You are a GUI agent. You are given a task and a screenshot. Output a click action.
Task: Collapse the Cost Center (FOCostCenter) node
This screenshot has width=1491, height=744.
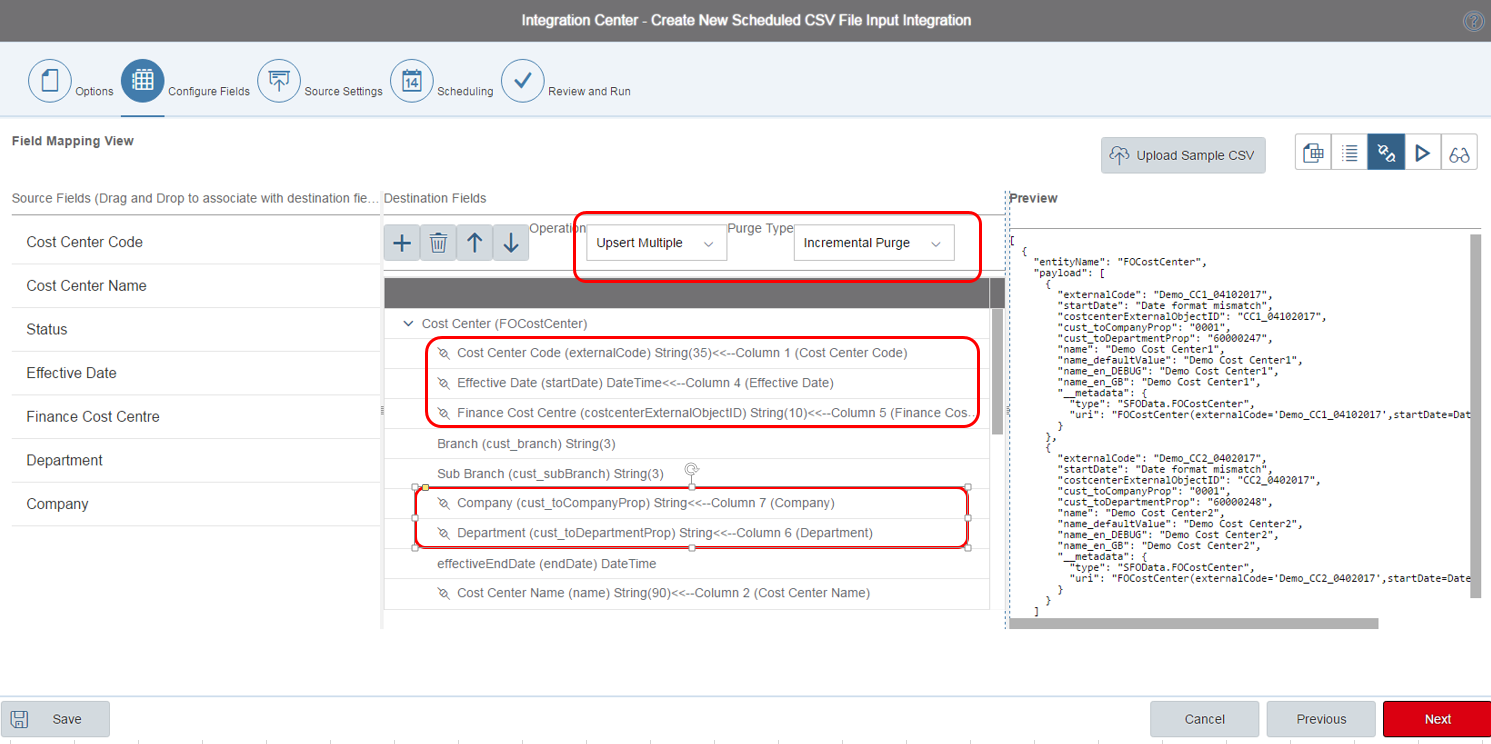pyautogui.click(x=408, y=323)
